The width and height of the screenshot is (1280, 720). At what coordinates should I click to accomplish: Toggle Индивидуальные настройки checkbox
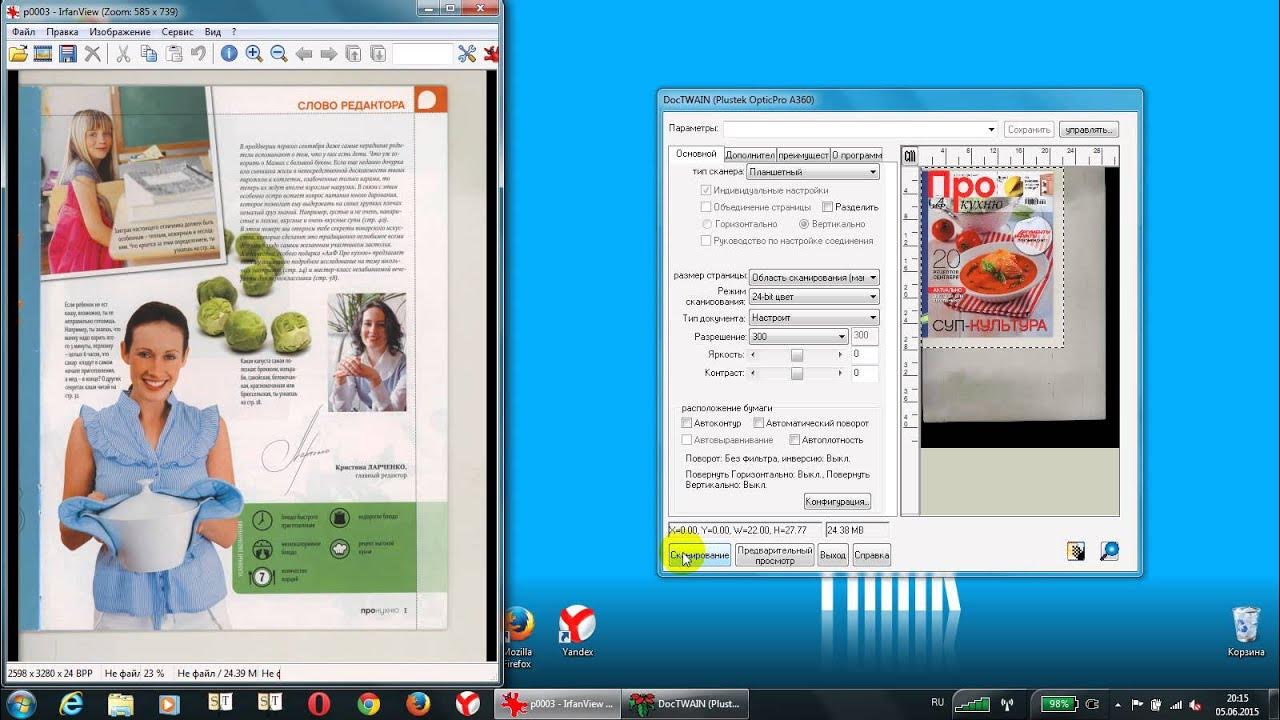pos(706,190)
